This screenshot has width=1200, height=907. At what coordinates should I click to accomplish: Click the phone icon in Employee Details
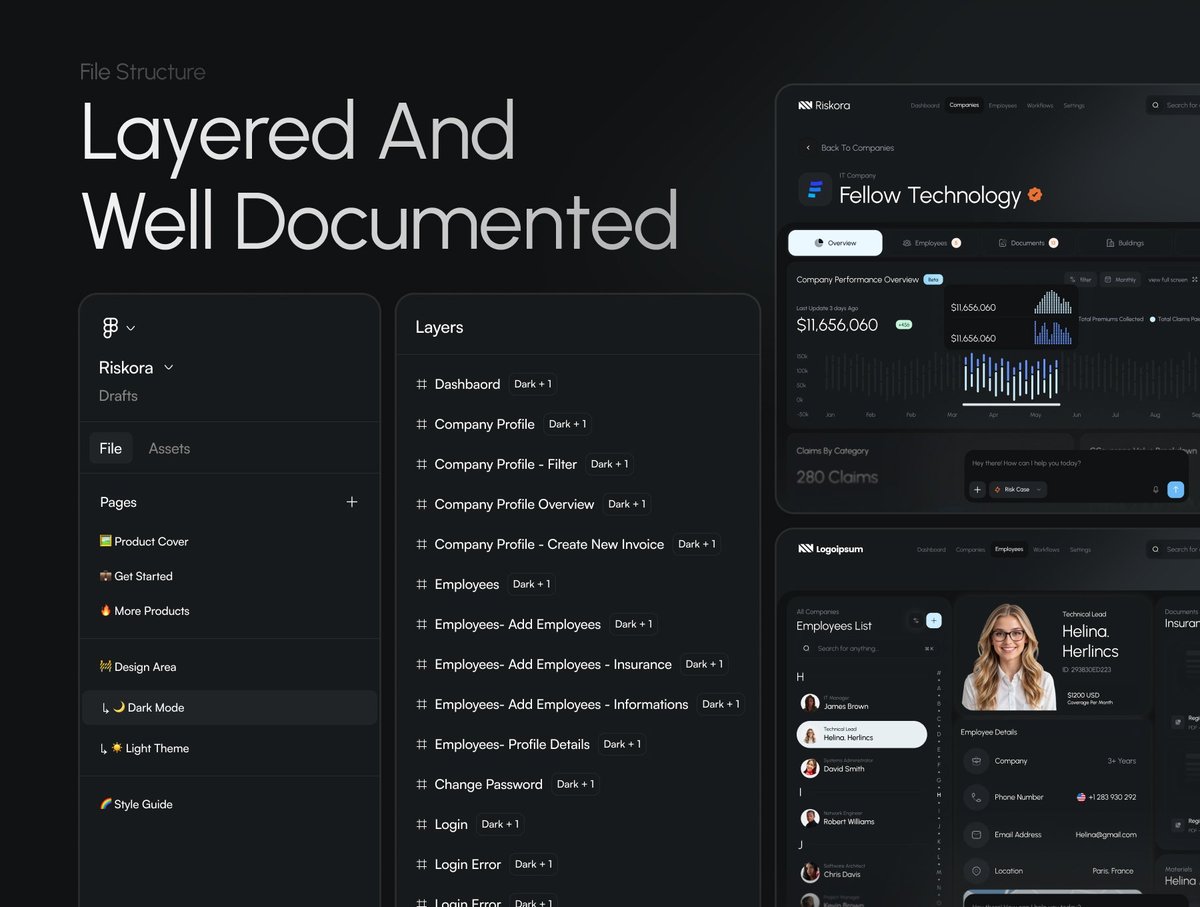[x=976, y=797]
